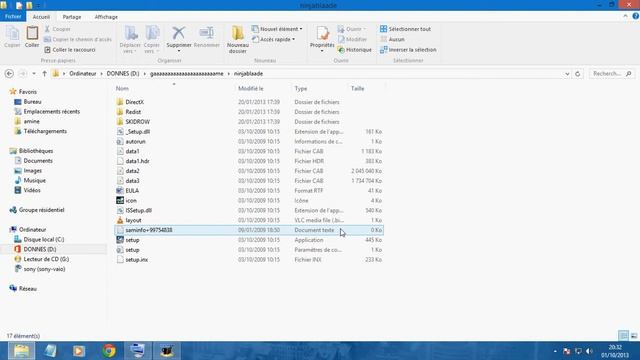Select Emplacements récents
The height and width of the screenshot is (360, 640).
click(51, 111)
